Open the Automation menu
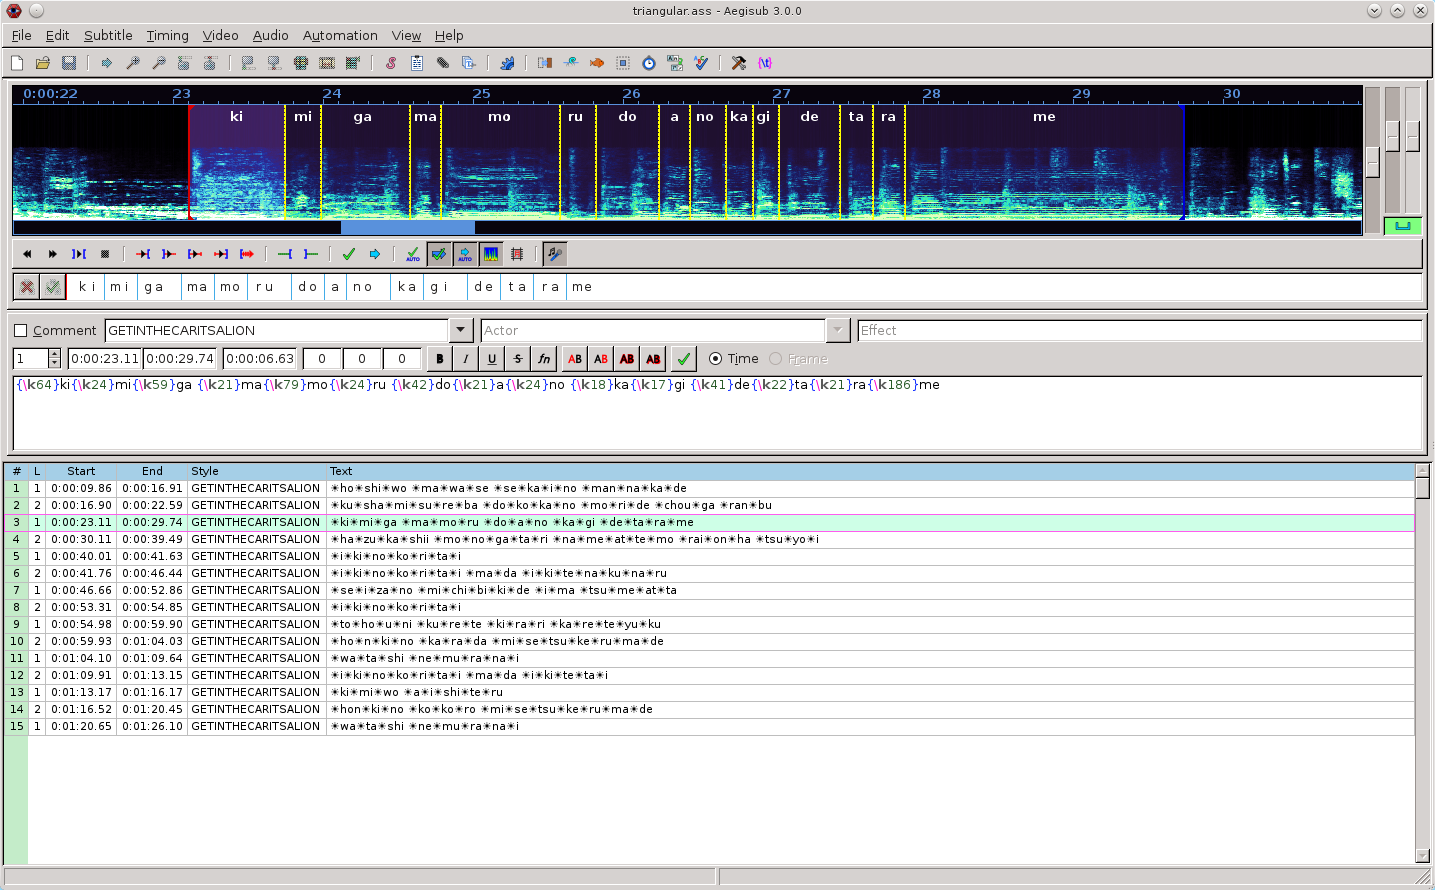This screenshot has width=1435, height=890. click(340, 35)
